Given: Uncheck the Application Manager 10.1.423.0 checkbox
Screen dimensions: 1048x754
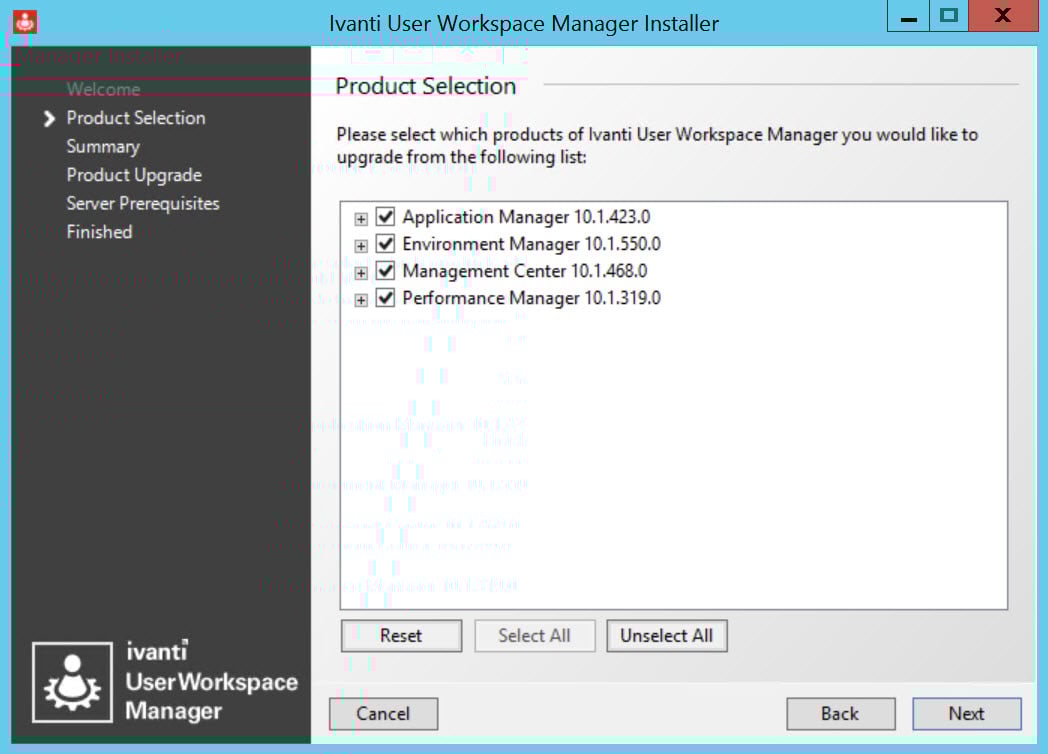Looking at the screenshot, I should click(385, 217).
